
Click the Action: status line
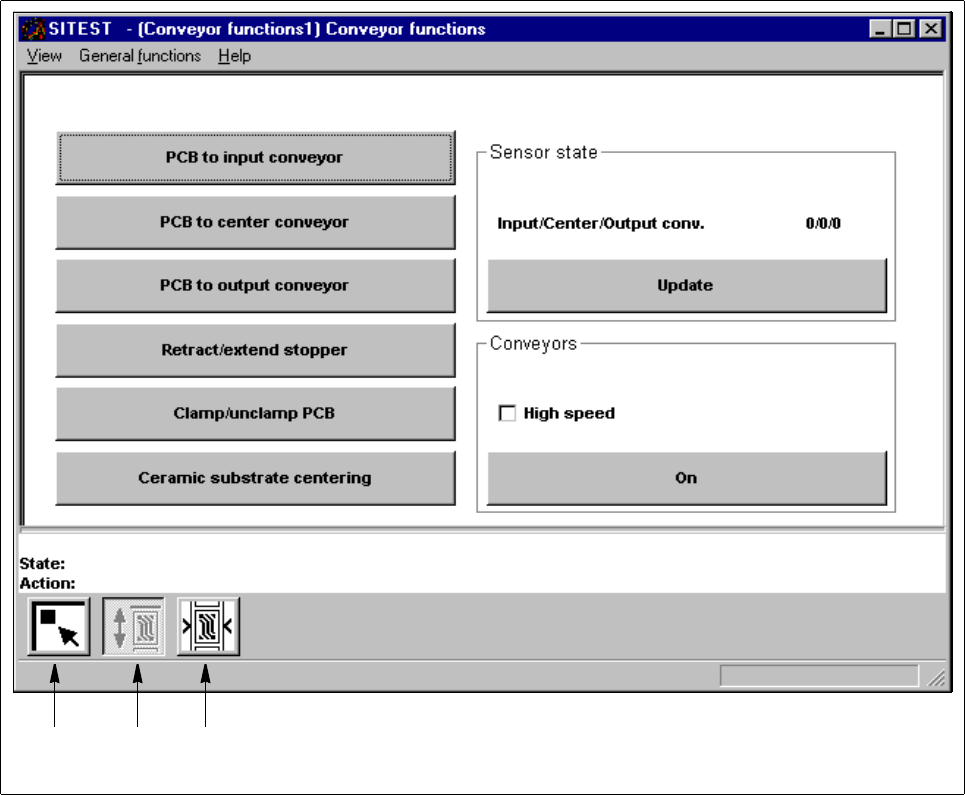47,583
